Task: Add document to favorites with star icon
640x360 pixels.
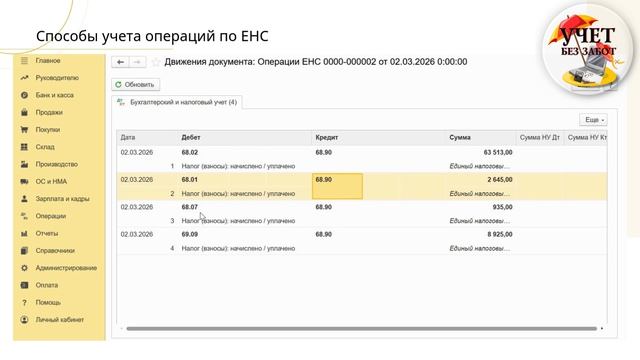Action: point(156,62)
